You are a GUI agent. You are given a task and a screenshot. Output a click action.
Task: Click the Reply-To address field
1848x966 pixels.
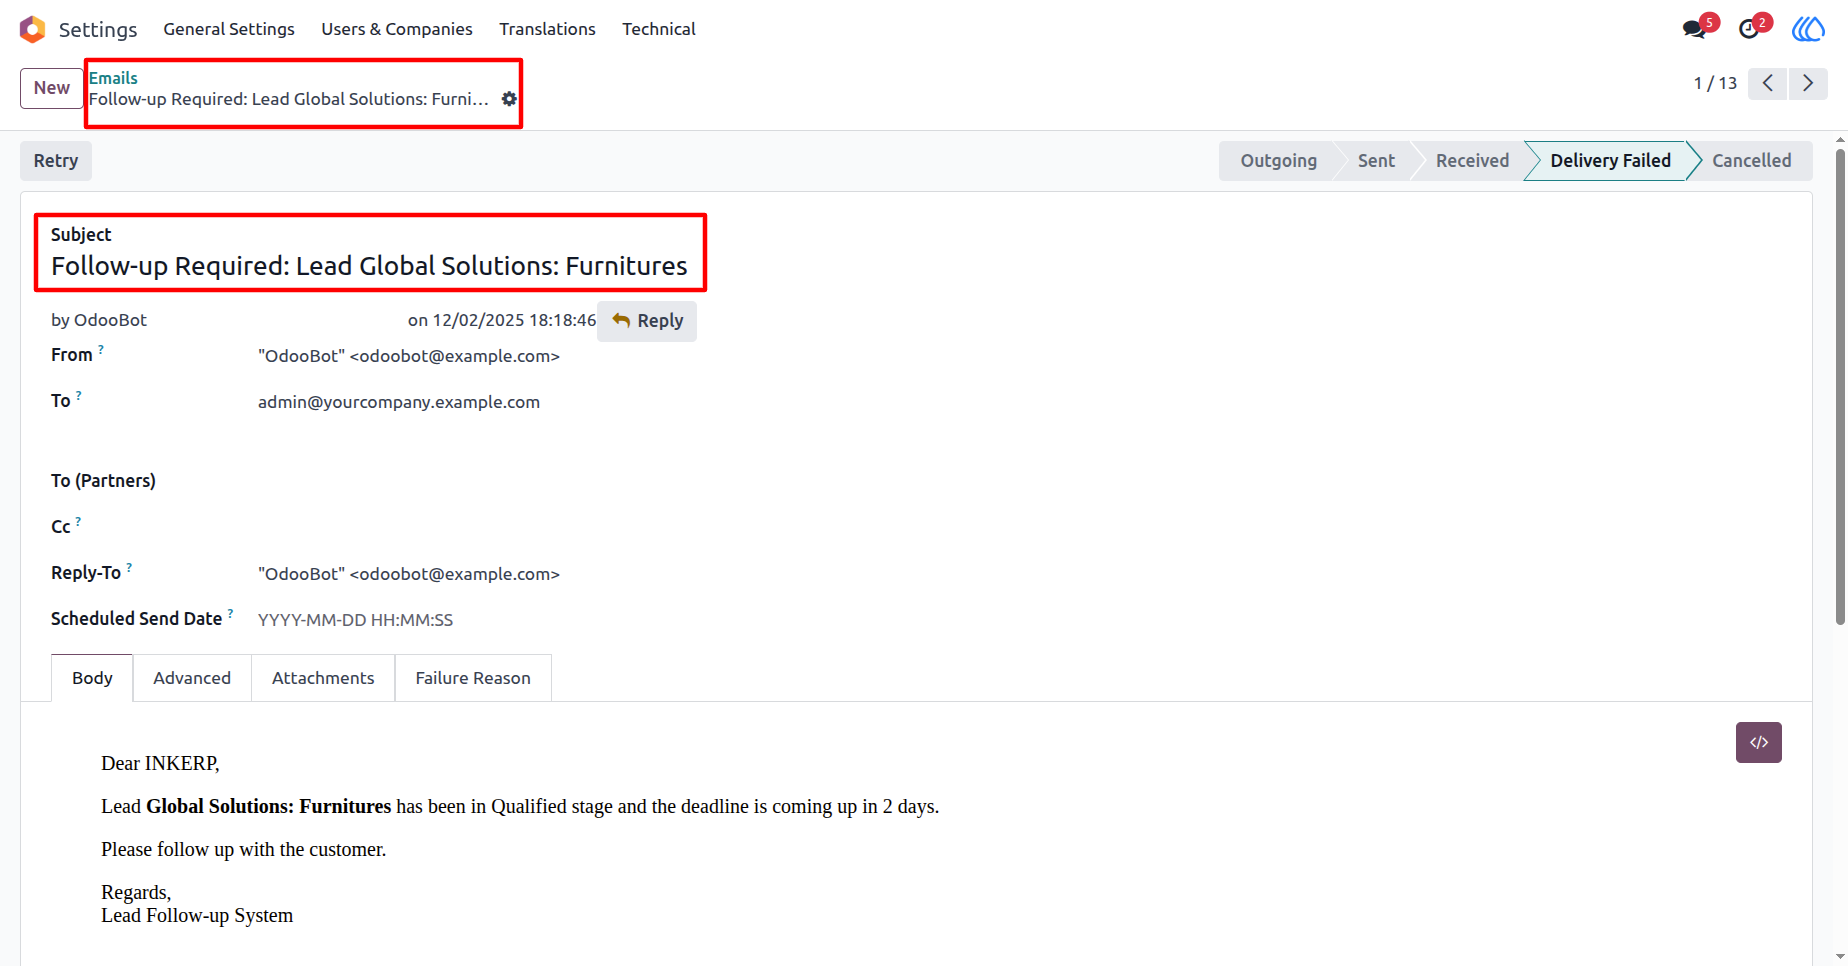409,574
